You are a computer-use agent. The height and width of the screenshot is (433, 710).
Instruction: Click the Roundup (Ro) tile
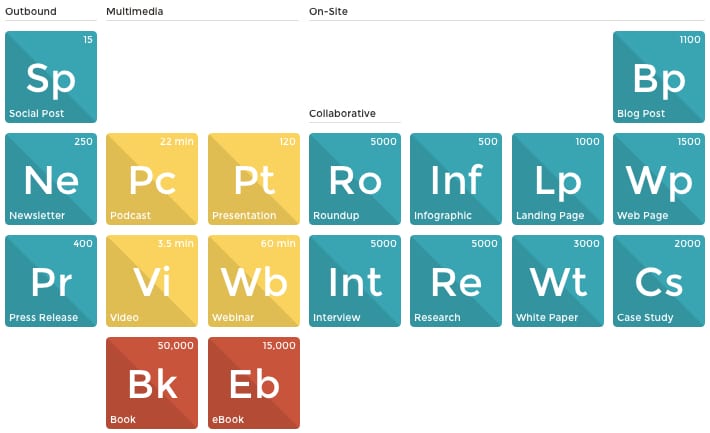tap(355, 179)
